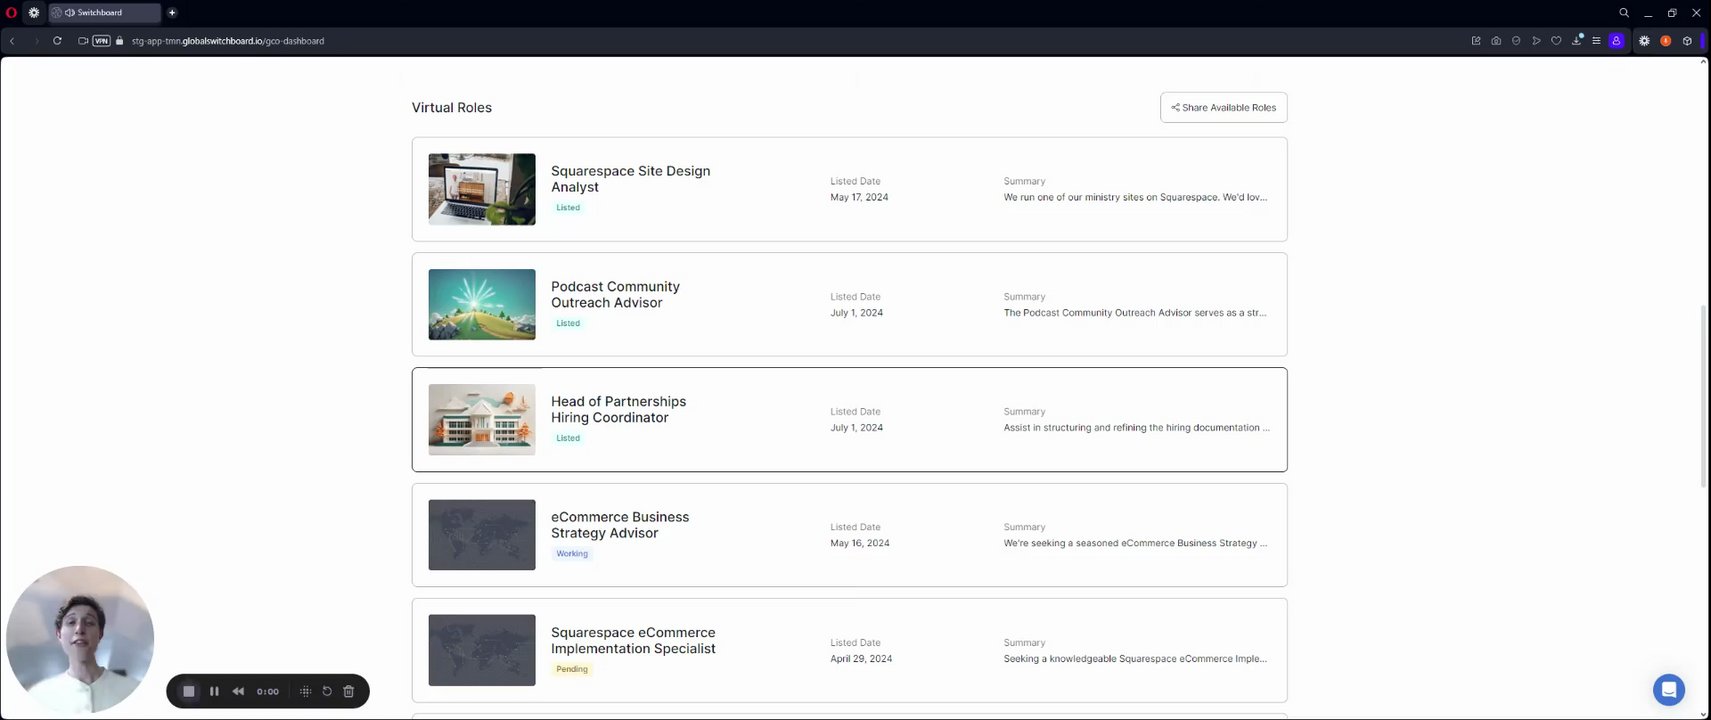Image resolution: width=1711 pixels, height=720 pixels.
Task: Rewind the recording with the double-arrow button
Action: pos(238,691)
